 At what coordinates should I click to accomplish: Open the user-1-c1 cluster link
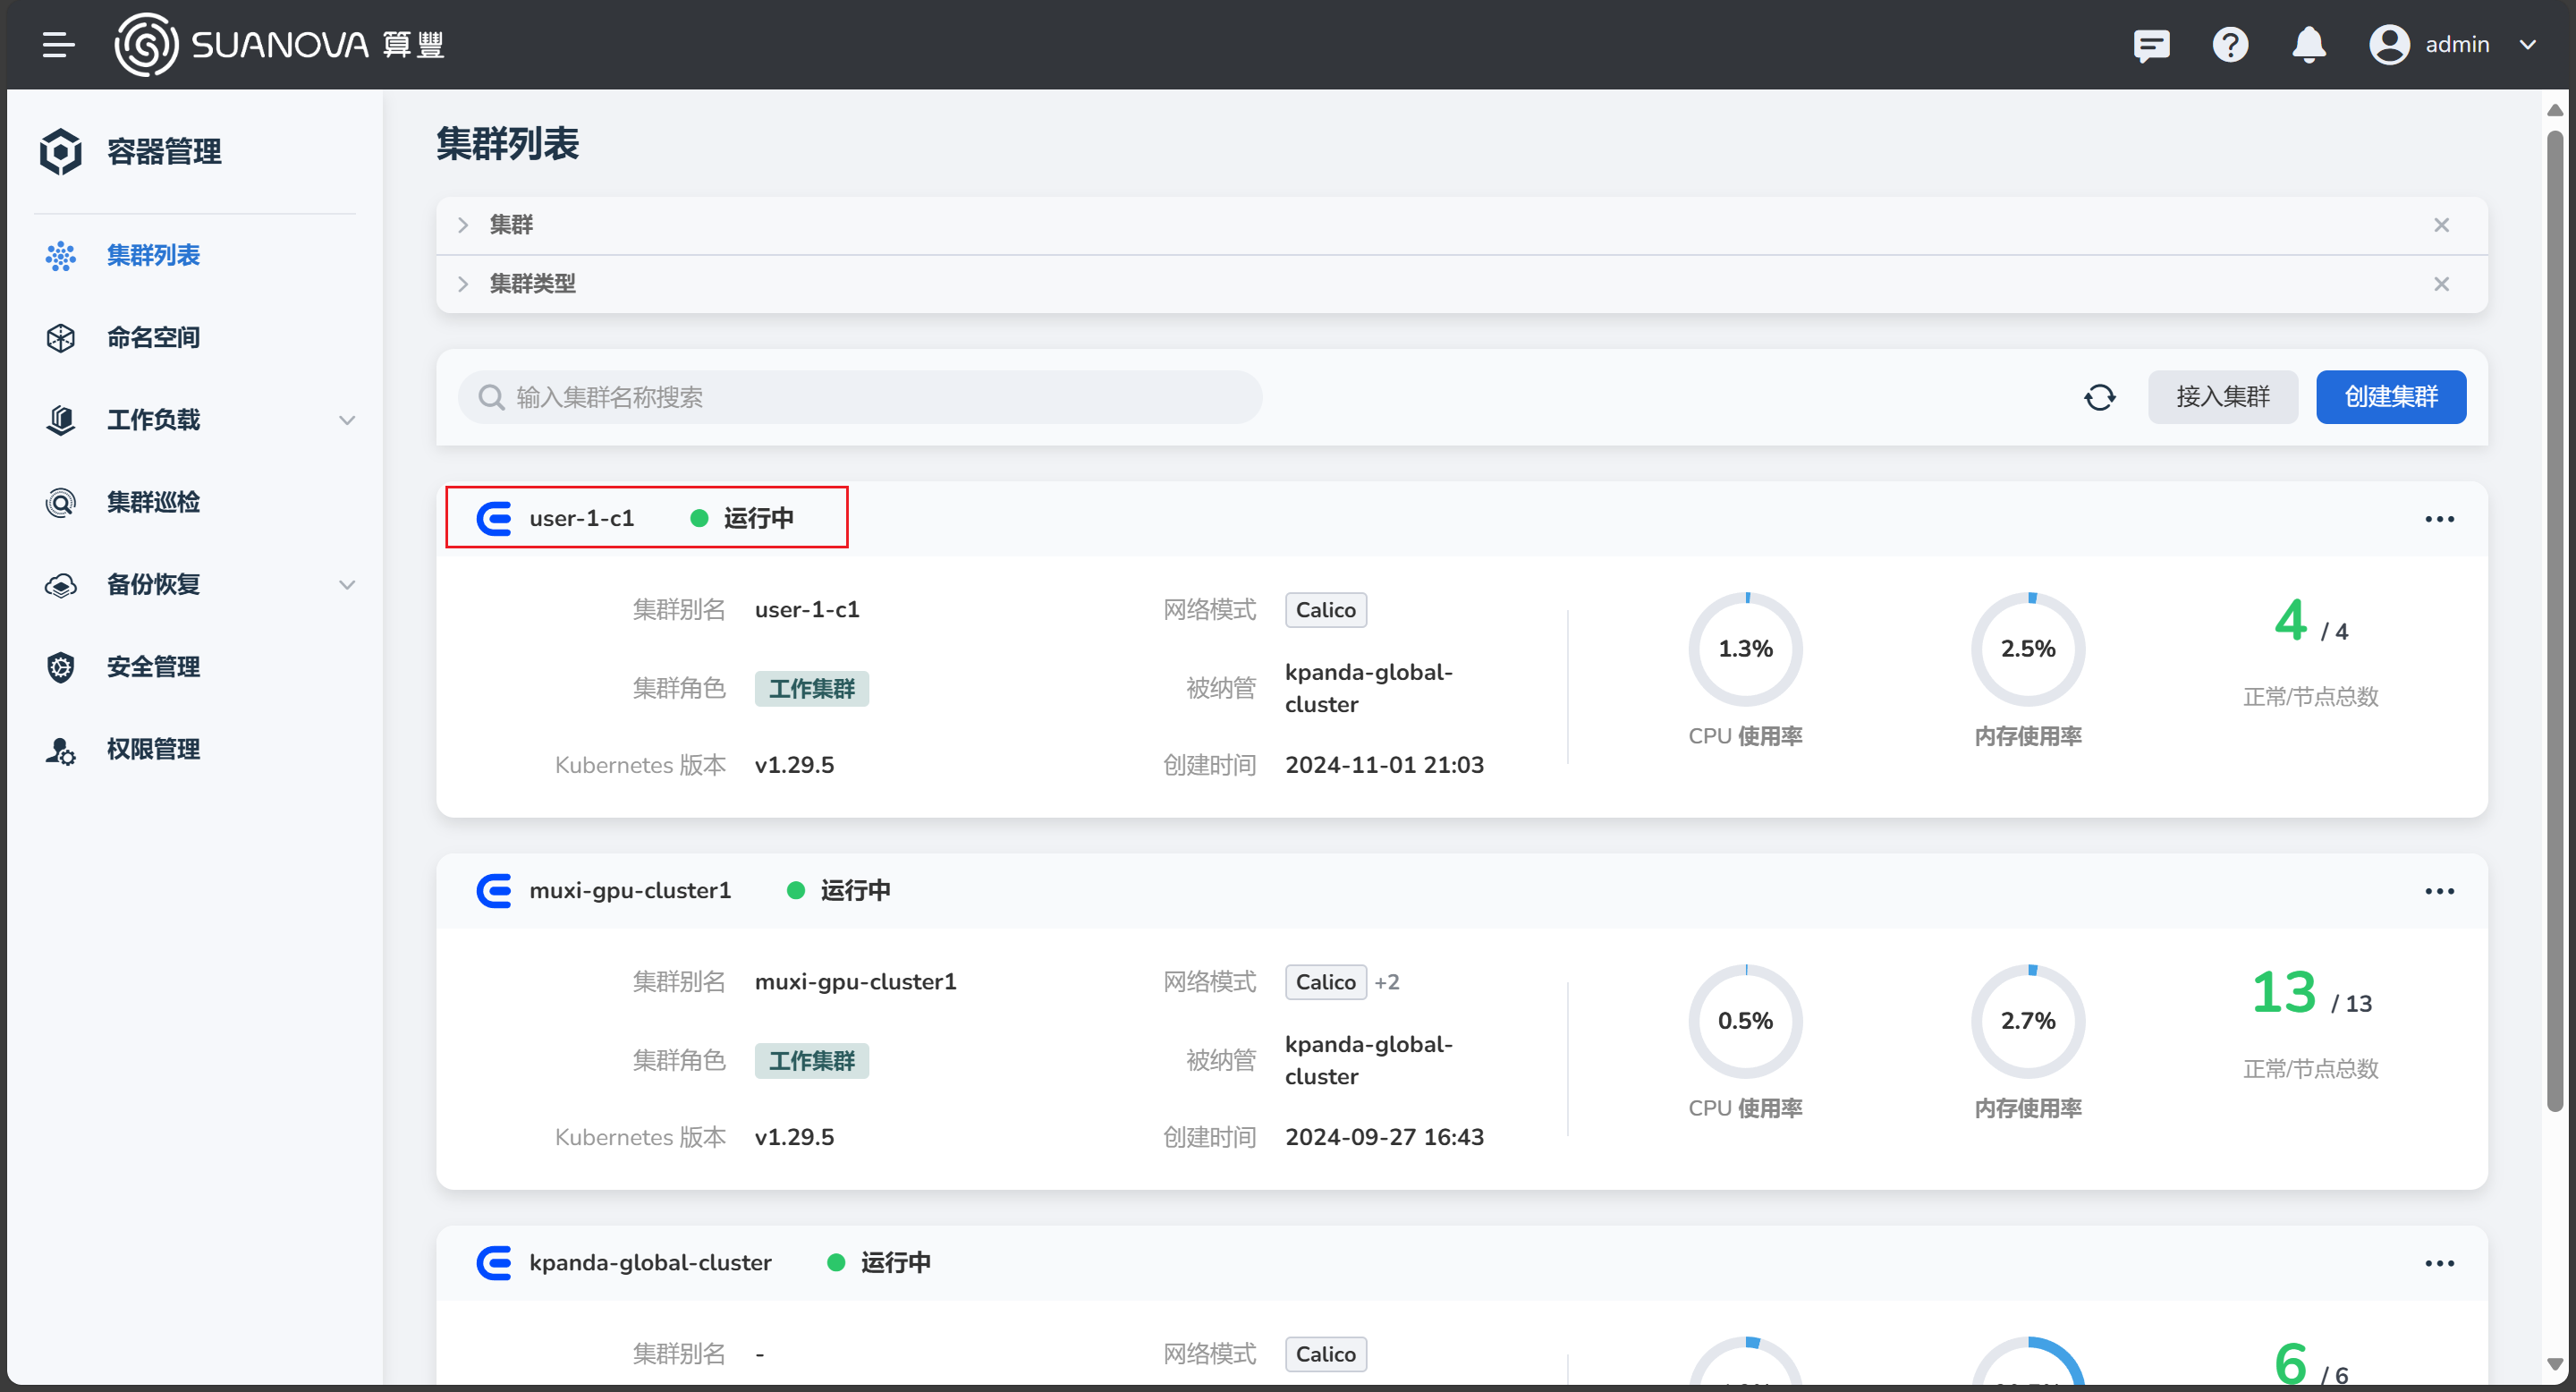[581, 518]
